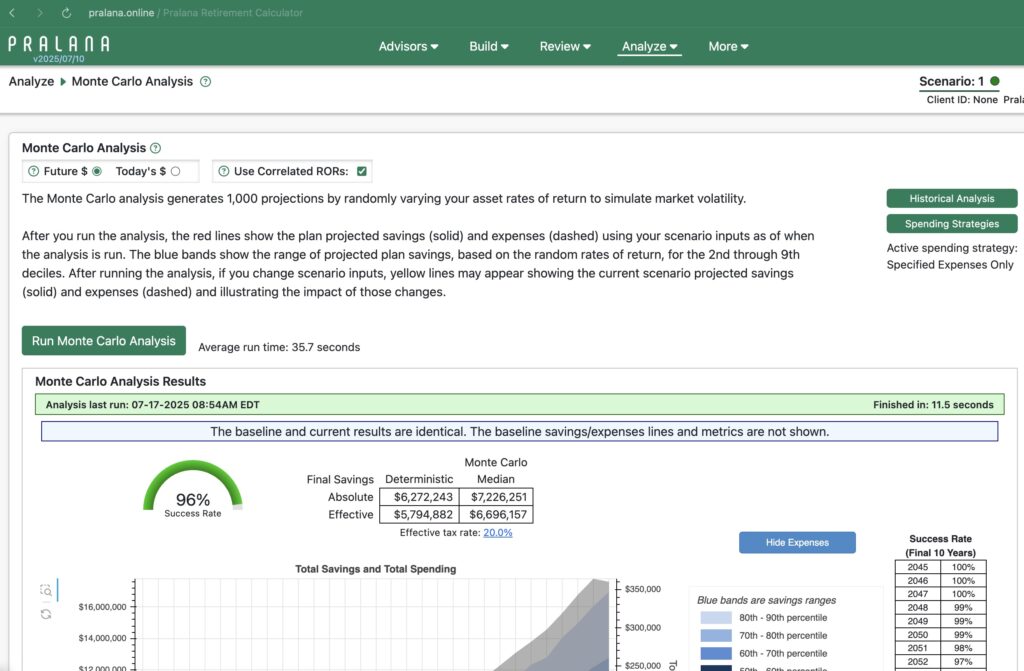Click the Median Effective value $6,696,157
This screenshot has height=671, width=1024.
[498, 515]
